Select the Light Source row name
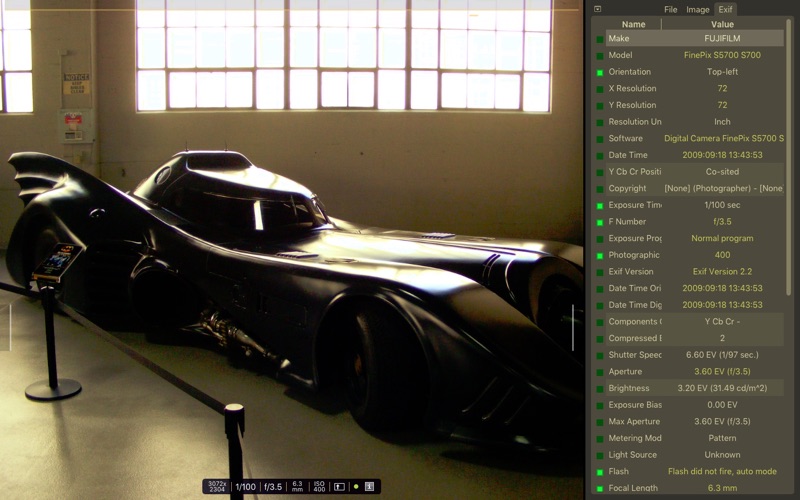 (x=632, y=455)
